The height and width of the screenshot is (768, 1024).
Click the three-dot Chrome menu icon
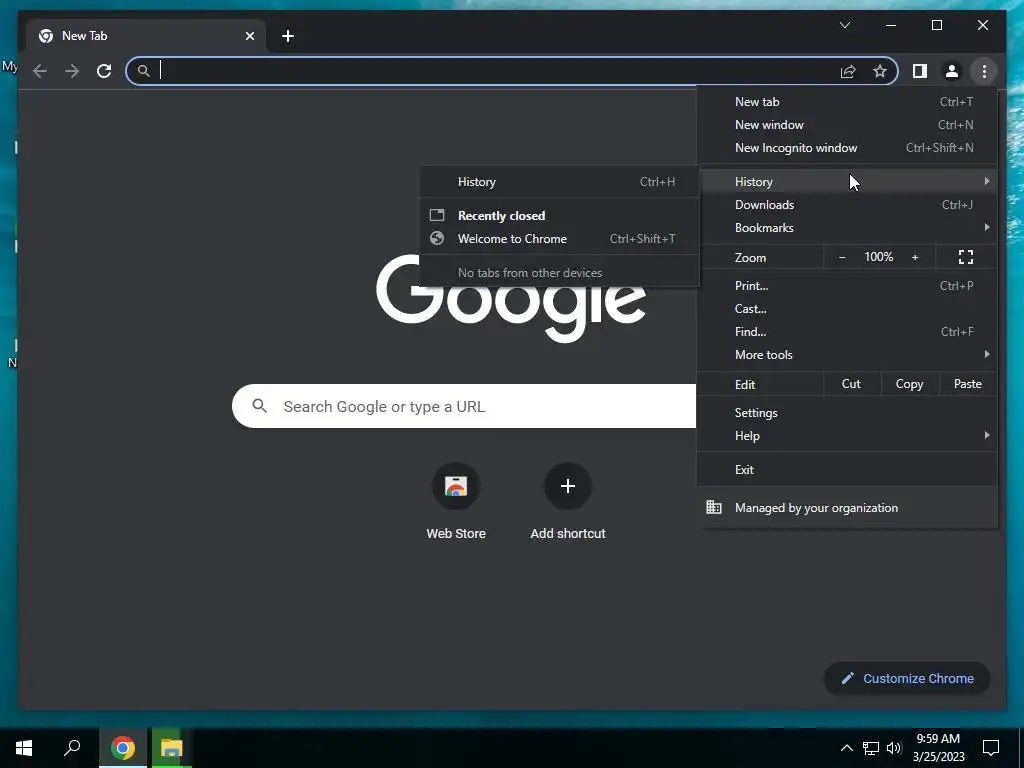pyautogui.click(x=984, y=71)
